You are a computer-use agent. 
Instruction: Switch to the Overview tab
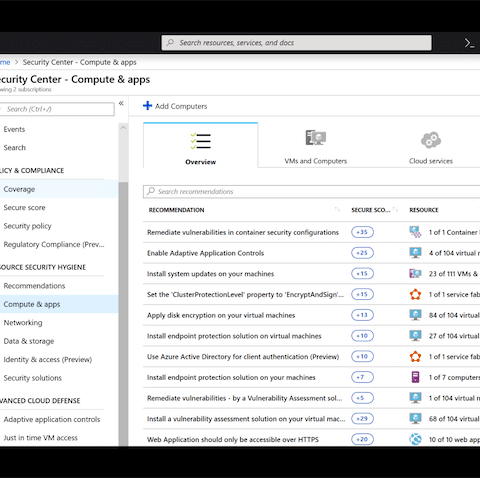click(200, 145)
